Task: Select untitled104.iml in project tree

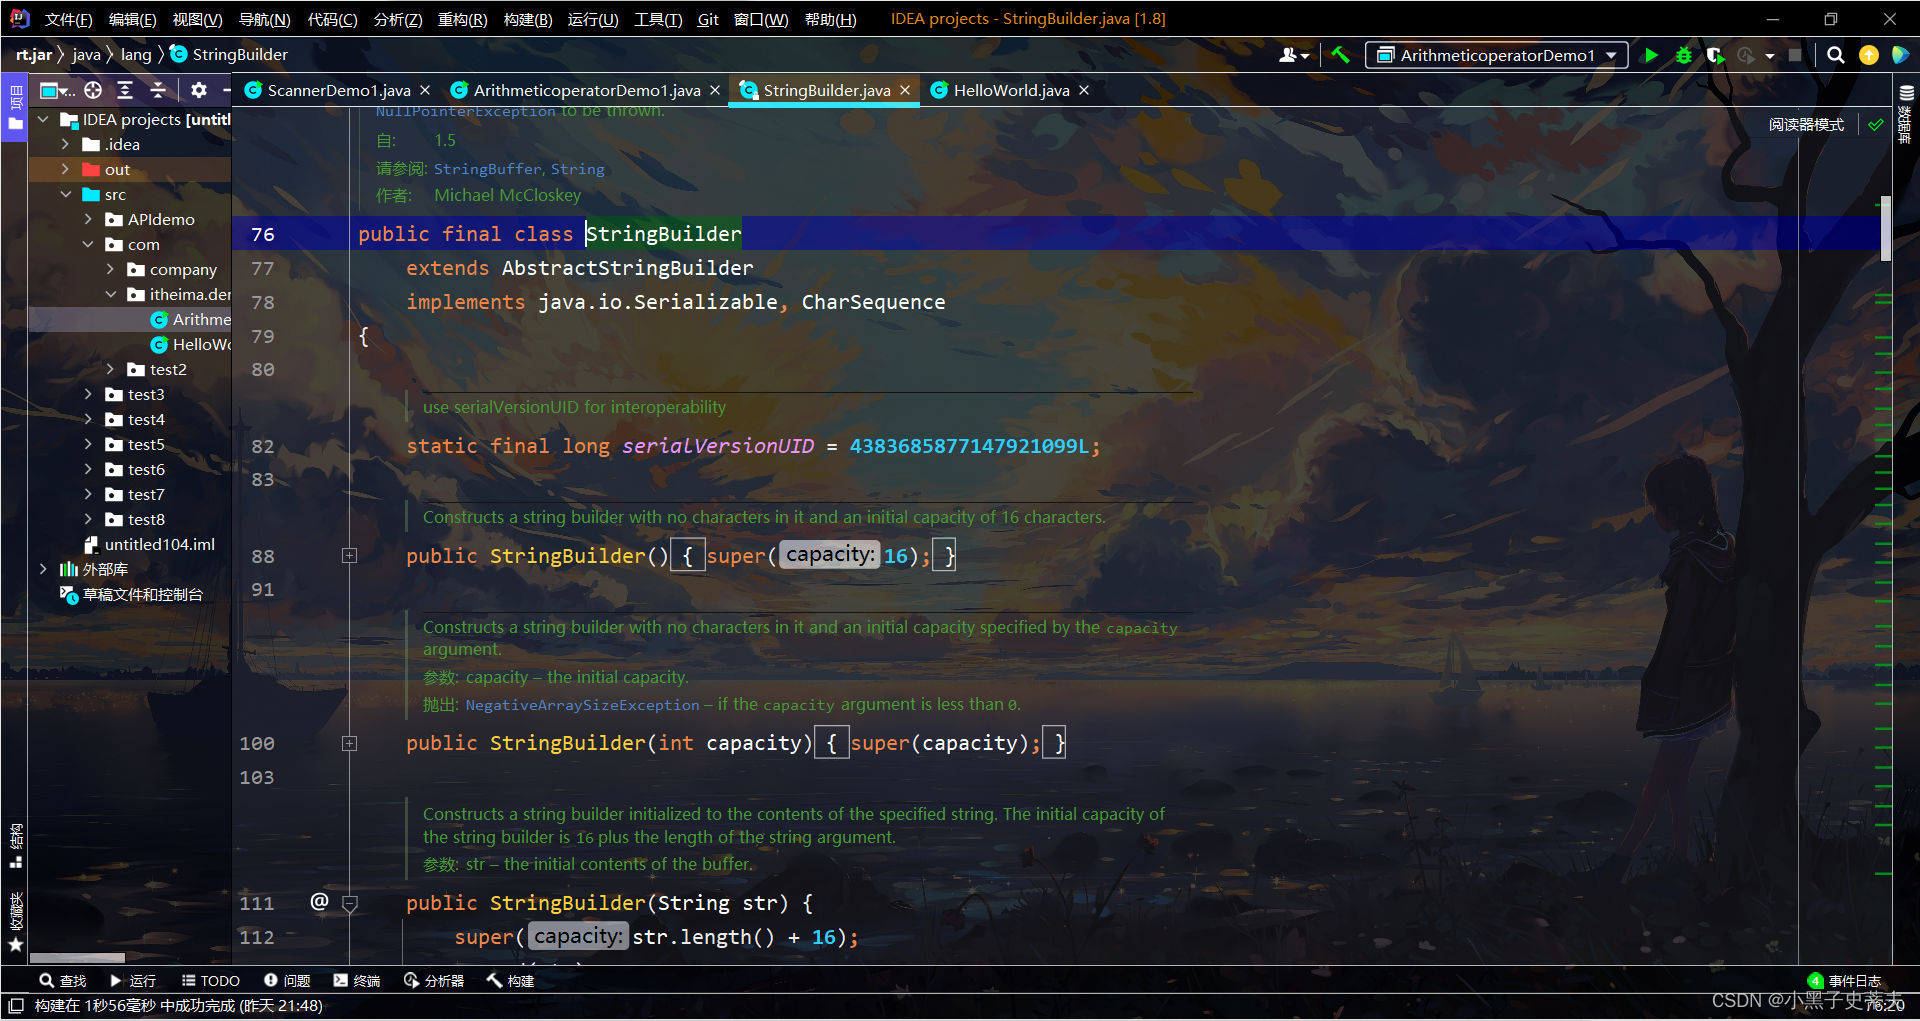Action: click(x=150, y=545)
